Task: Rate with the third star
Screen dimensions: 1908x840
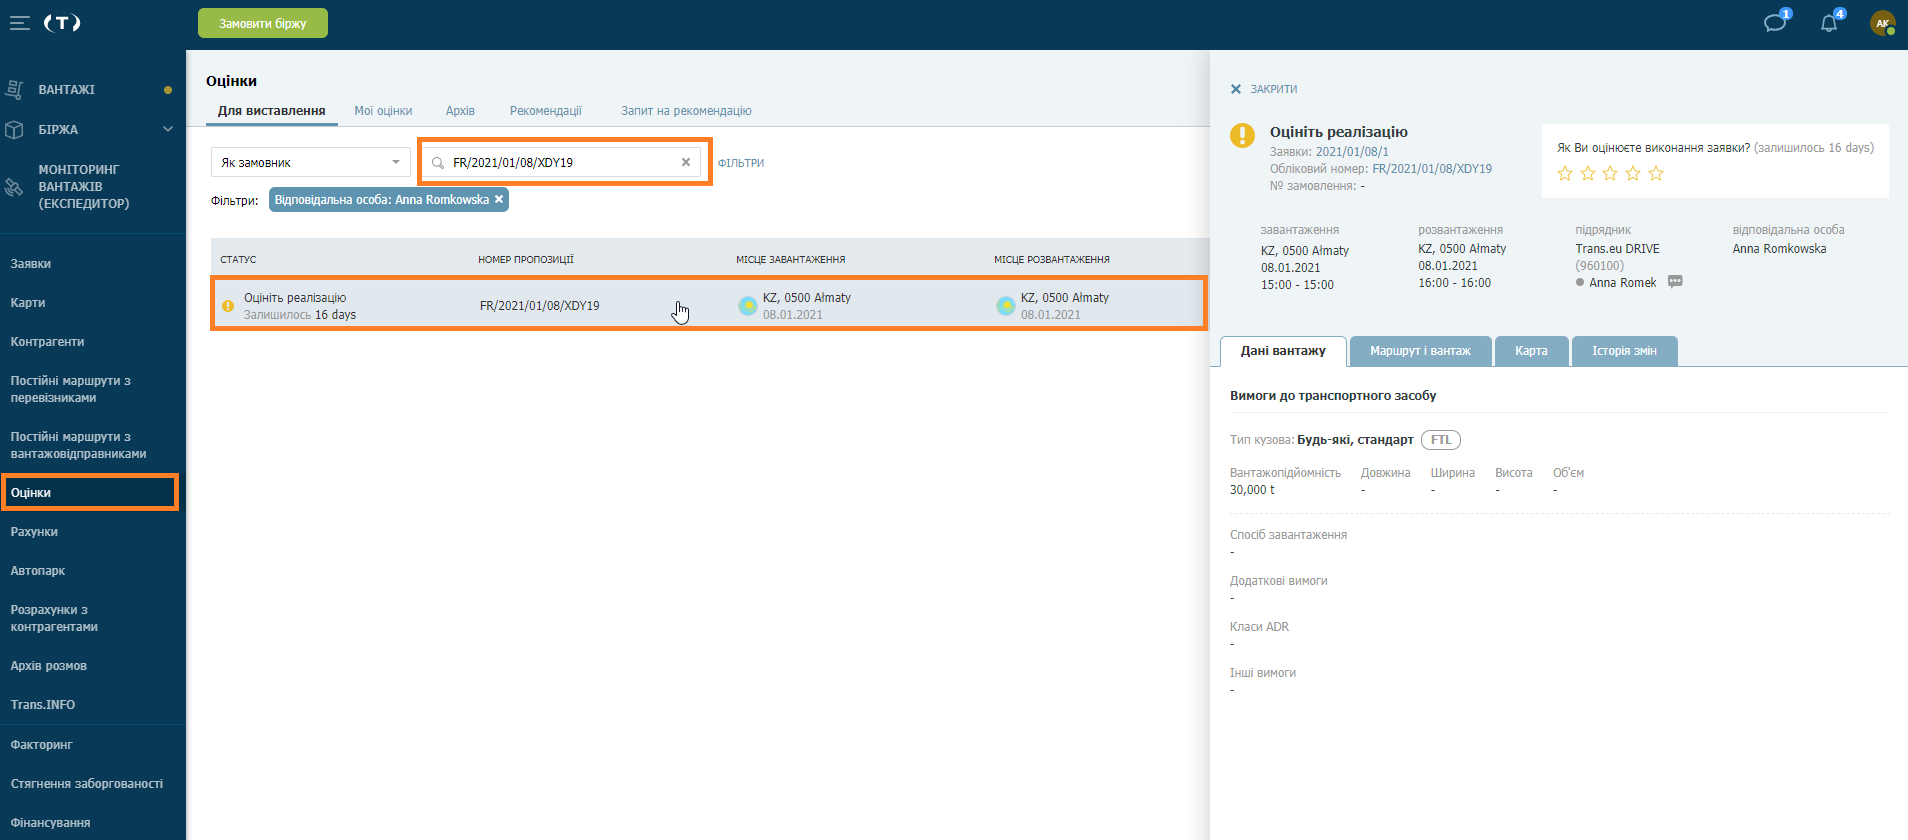Action: 1610,174
